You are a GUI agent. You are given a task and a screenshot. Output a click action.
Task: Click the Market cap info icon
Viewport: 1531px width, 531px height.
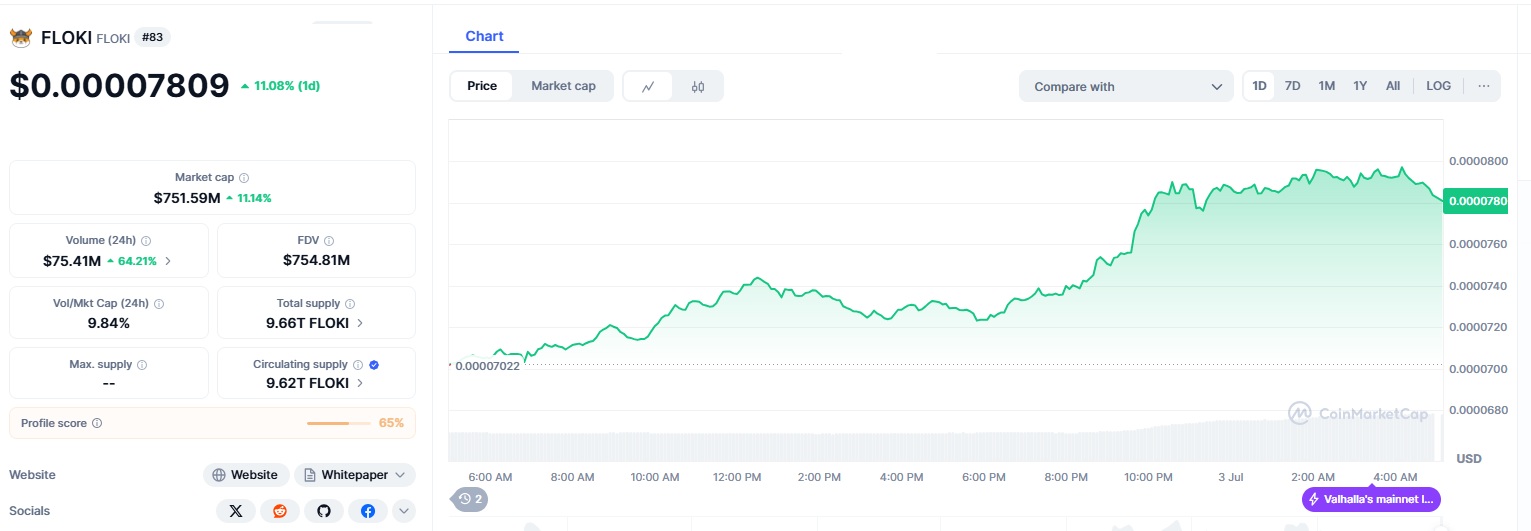click(244, 178)
